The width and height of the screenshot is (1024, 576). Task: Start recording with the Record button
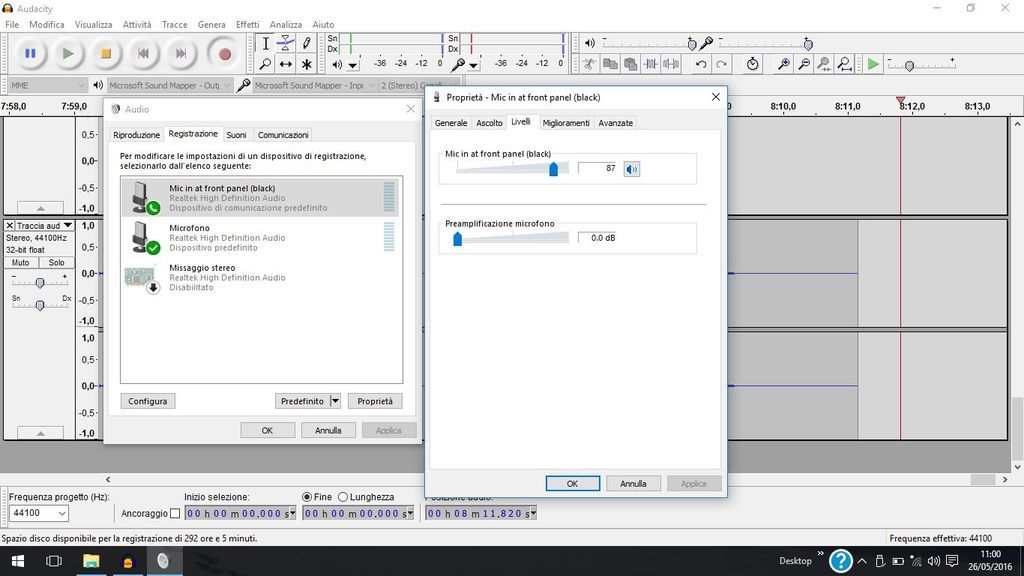tap(225, 54)
